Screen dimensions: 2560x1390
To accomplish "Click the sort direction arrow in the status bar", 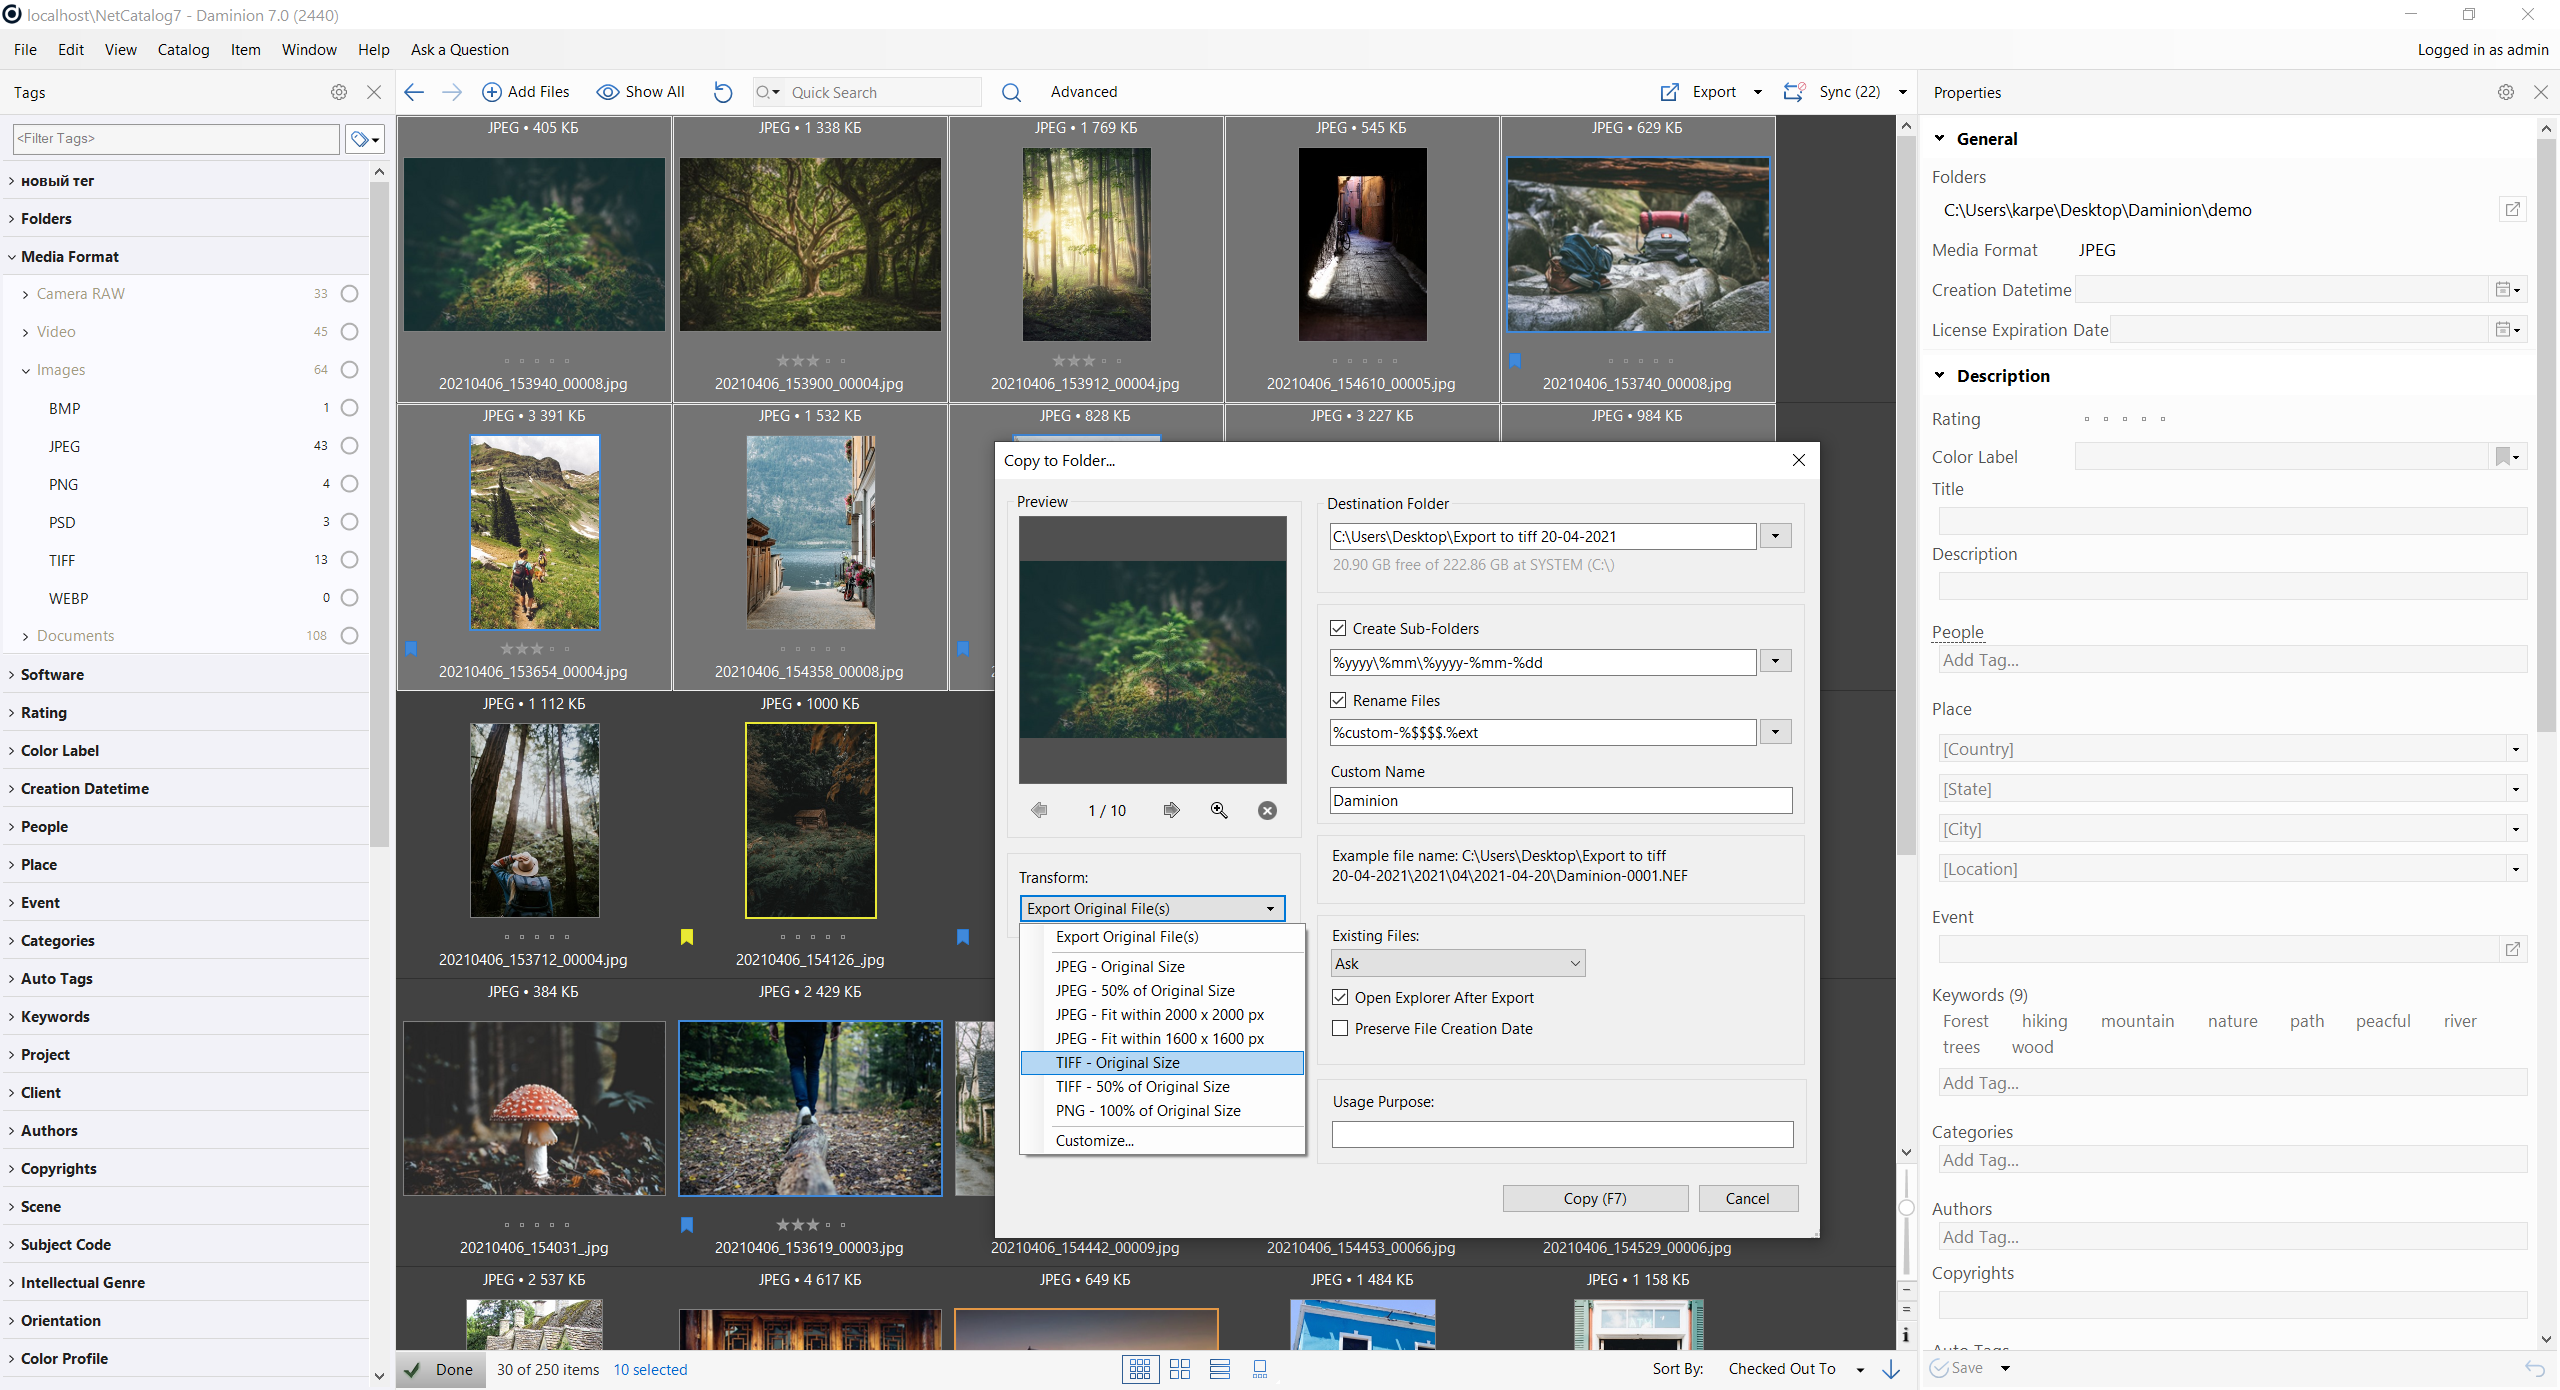I will pos(1891,1369).
